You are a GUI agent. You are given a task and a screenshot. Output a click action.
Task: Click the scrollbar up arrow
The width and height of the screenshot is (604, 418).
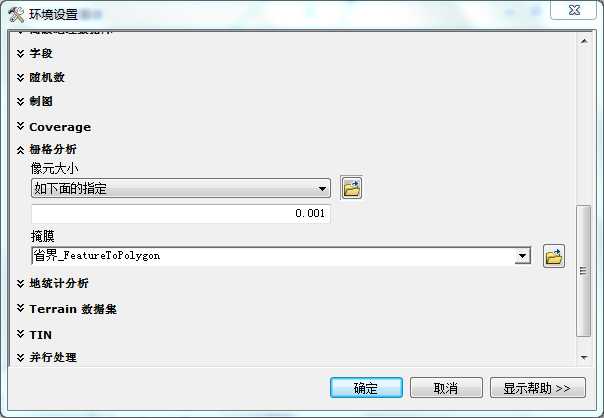pos(584,41)
